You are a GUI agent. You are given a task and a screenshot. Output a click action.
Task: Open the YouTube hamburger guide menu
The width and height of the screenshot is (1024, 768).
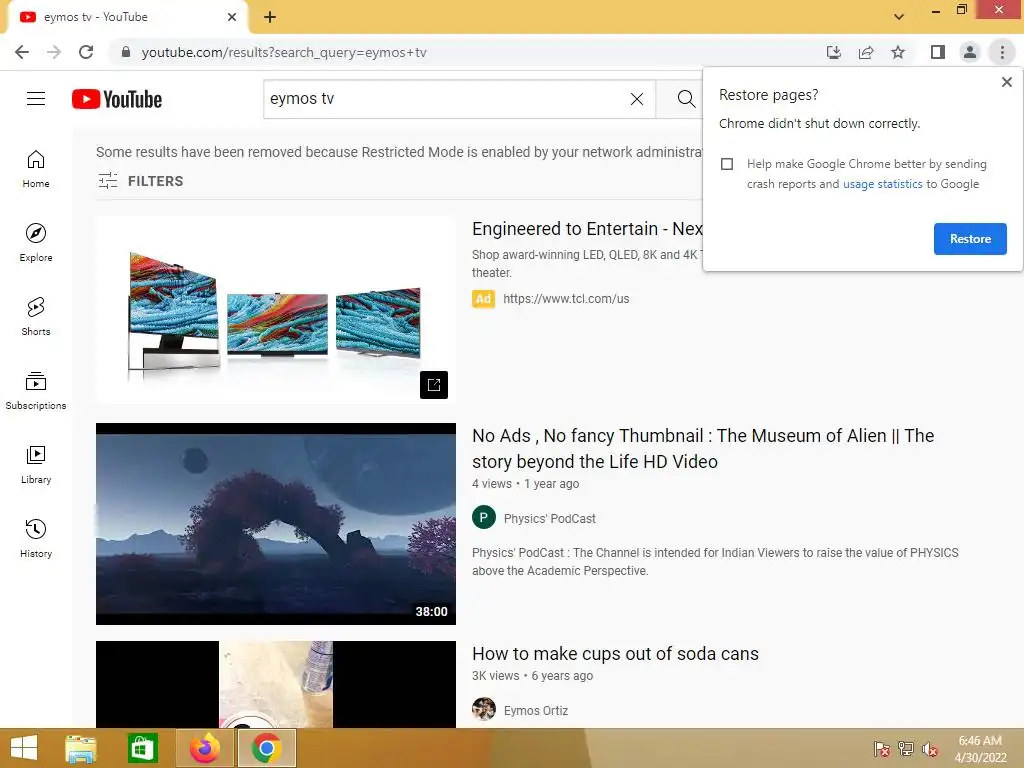coord(36,99)
